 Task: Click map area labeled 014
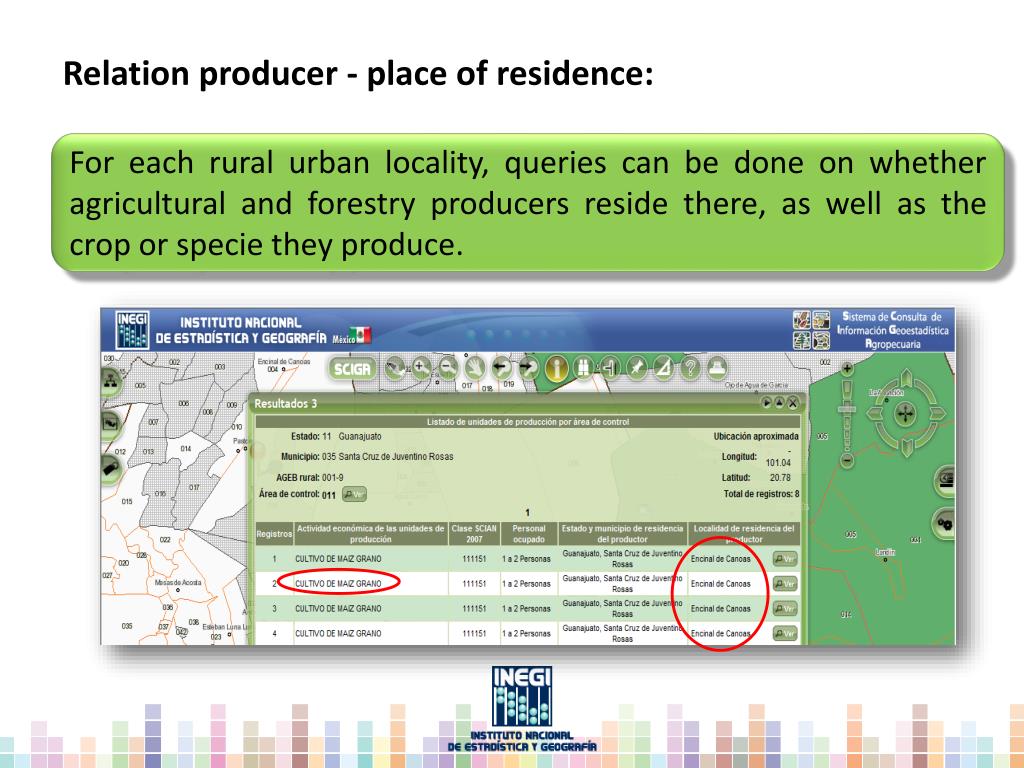click(186, 449)
